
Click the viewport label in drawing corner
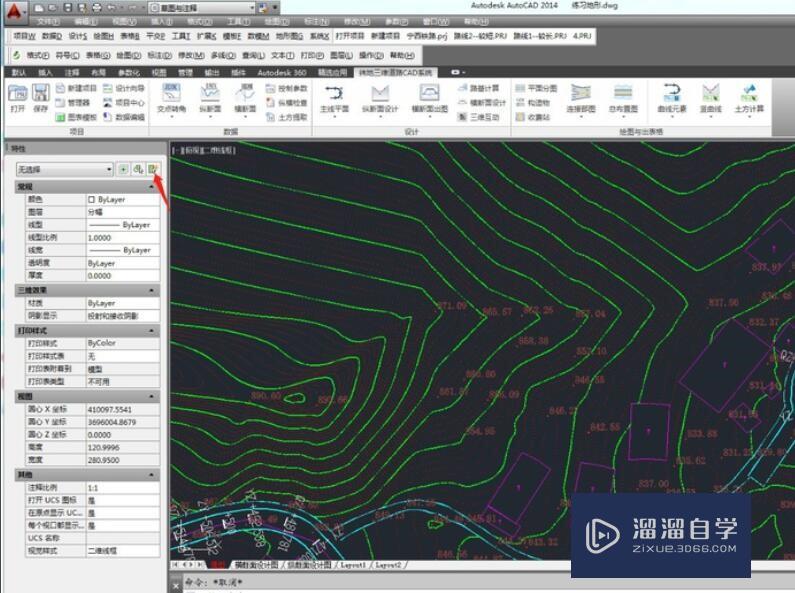point(203,151)
